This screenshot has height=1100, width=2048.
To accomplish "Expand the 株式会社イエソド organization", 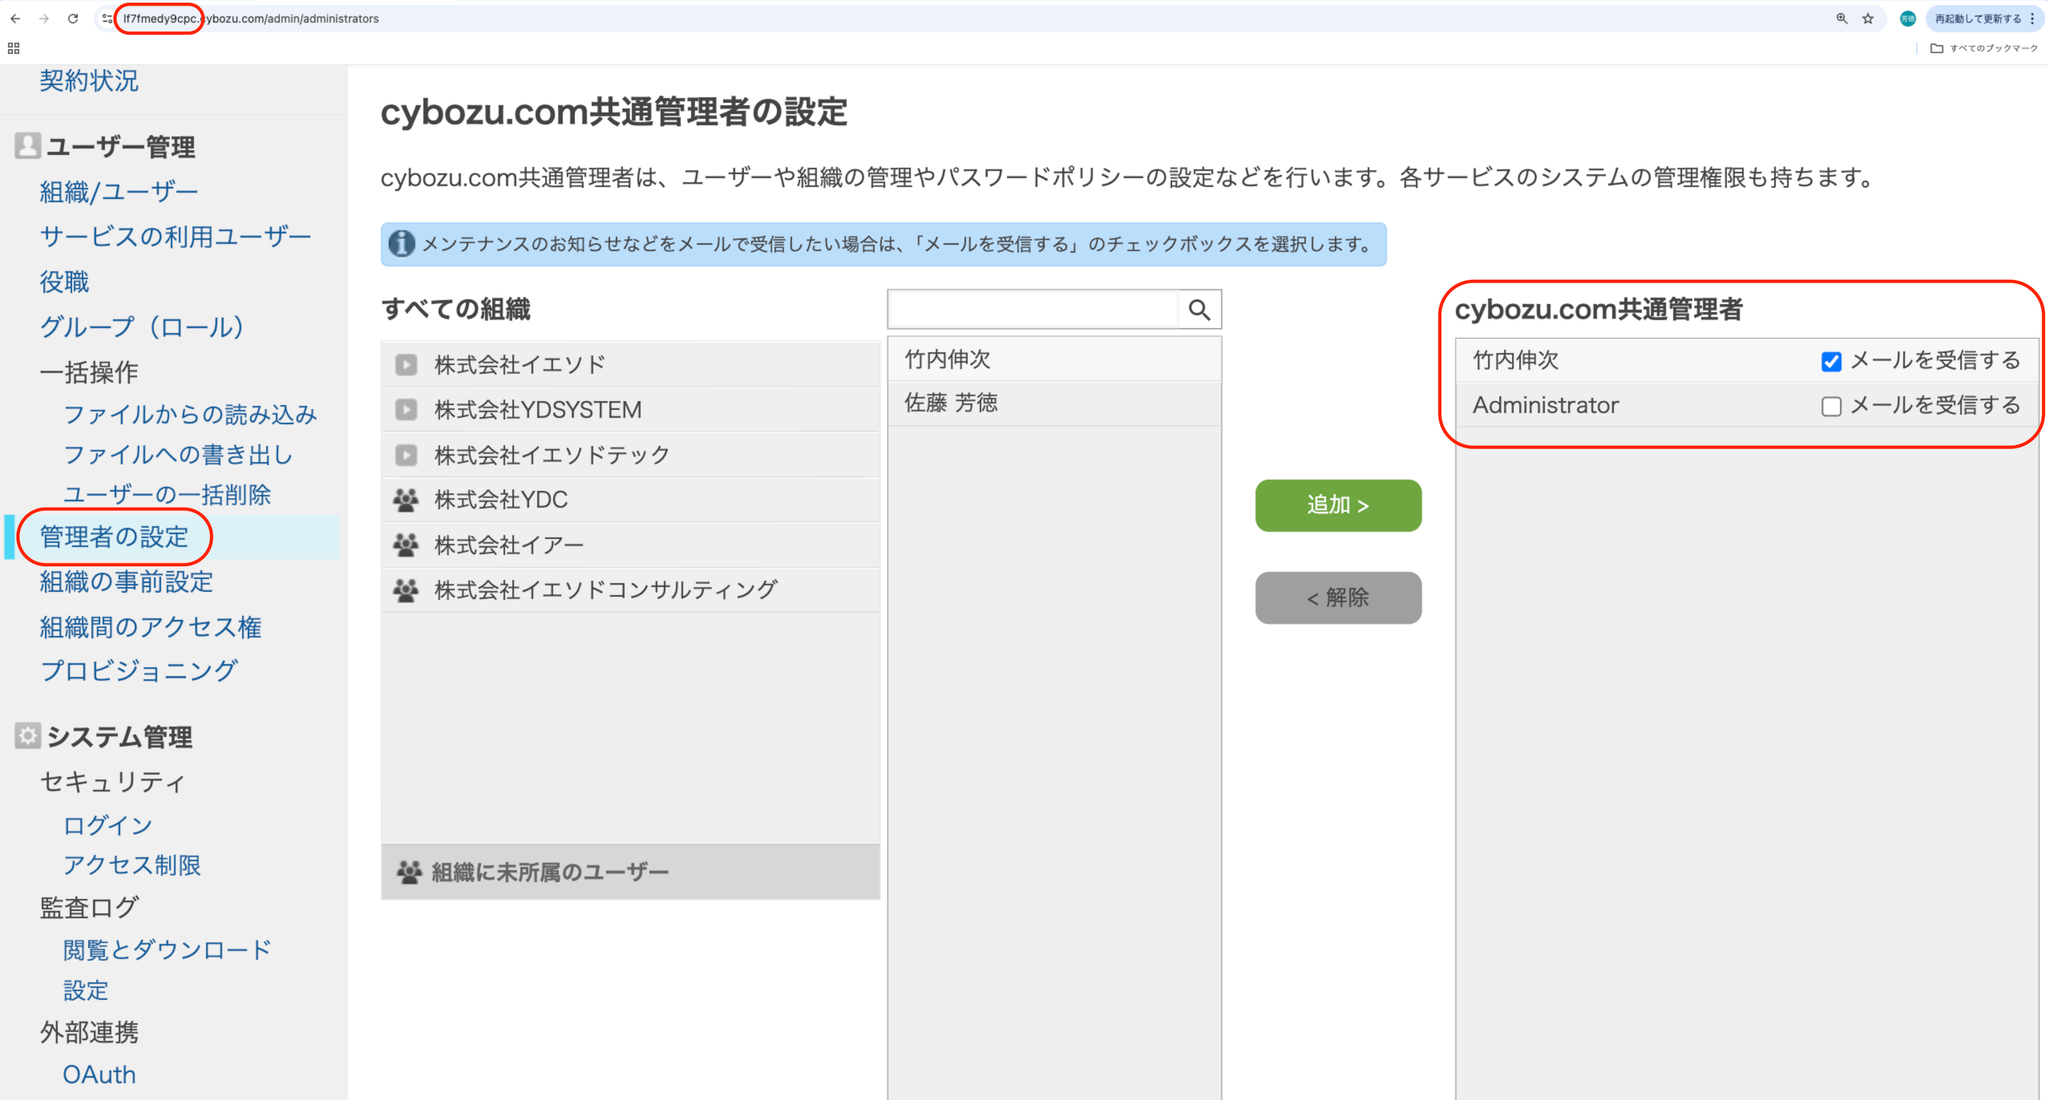I will coord(406,365).
